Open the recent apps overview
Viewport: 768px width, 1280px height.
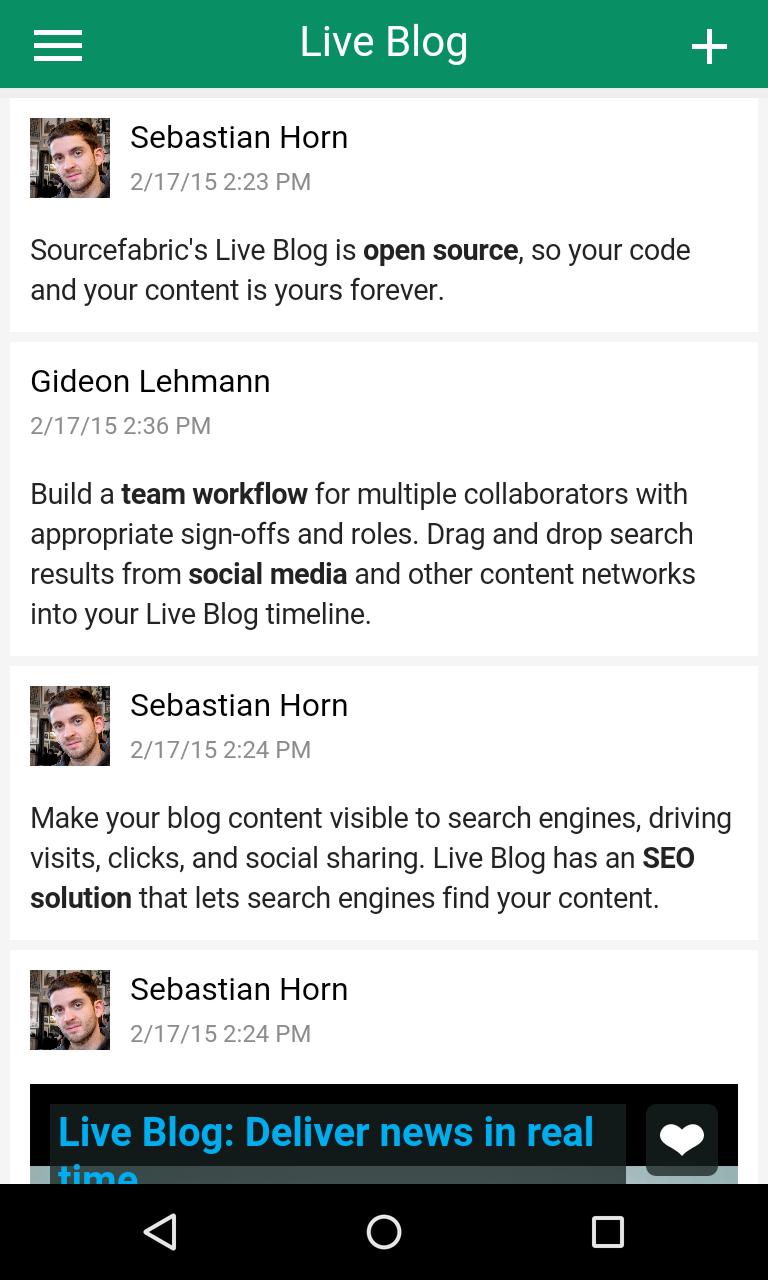pos(607,1232)
